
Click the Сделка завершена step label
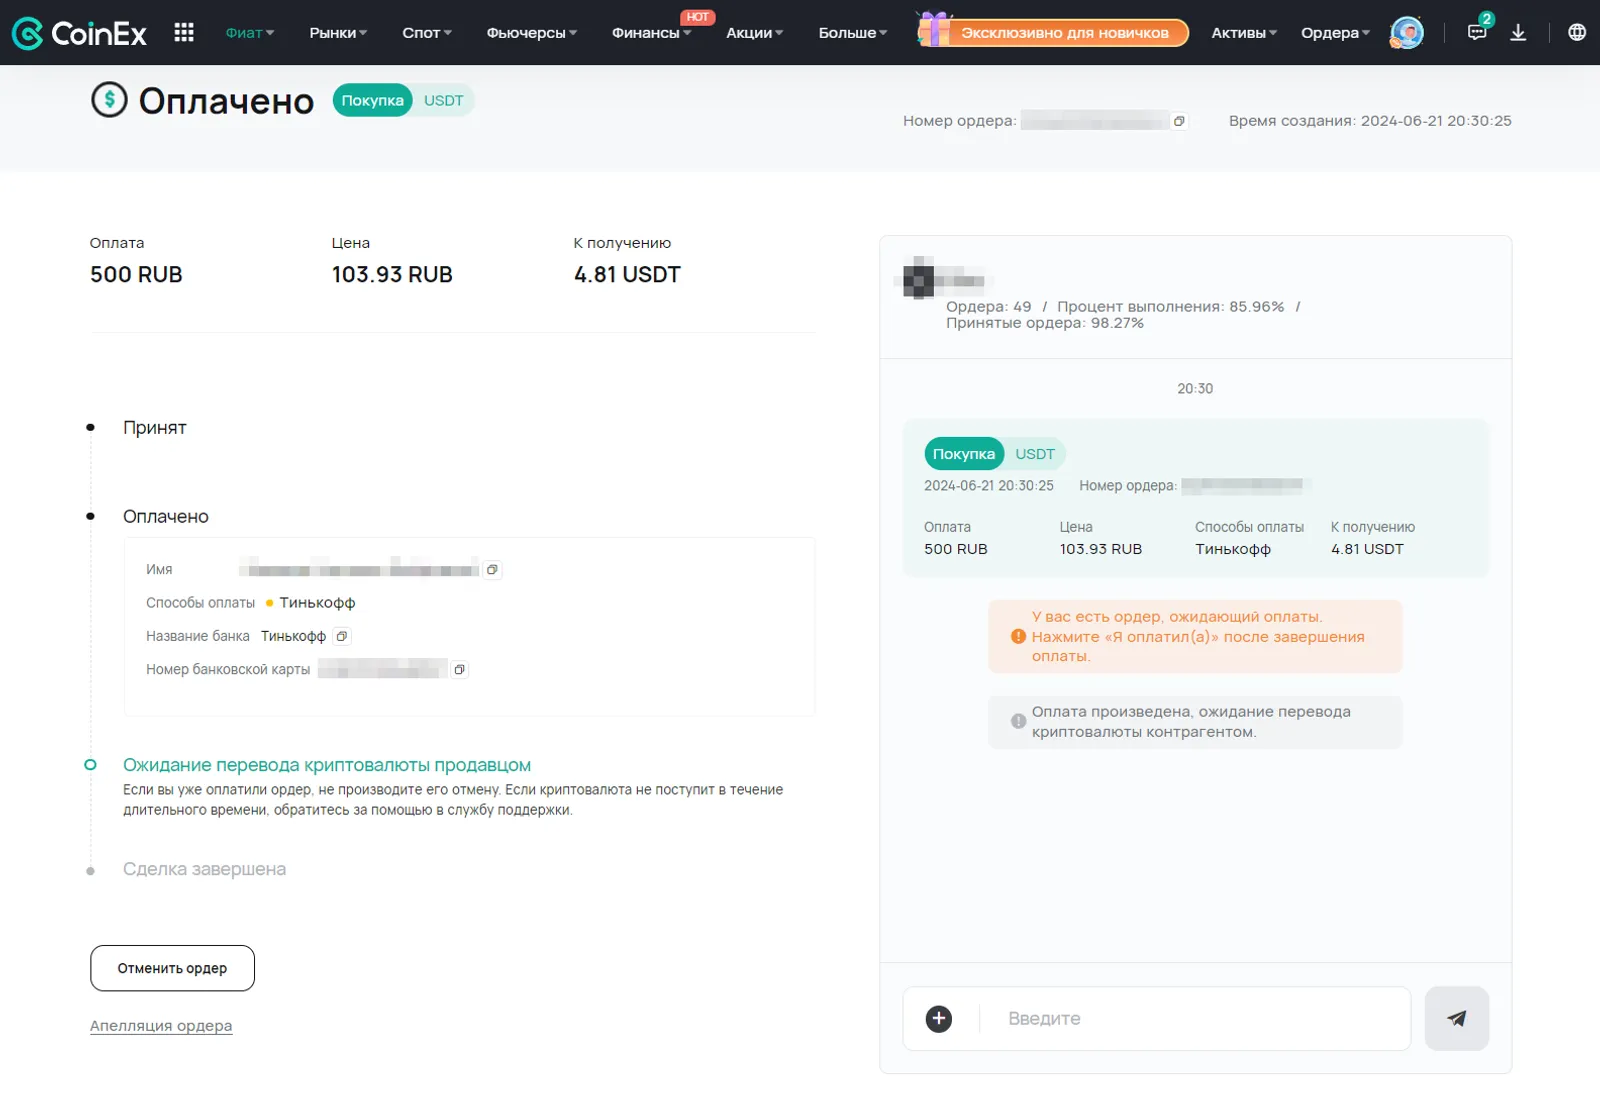(204, 869)
